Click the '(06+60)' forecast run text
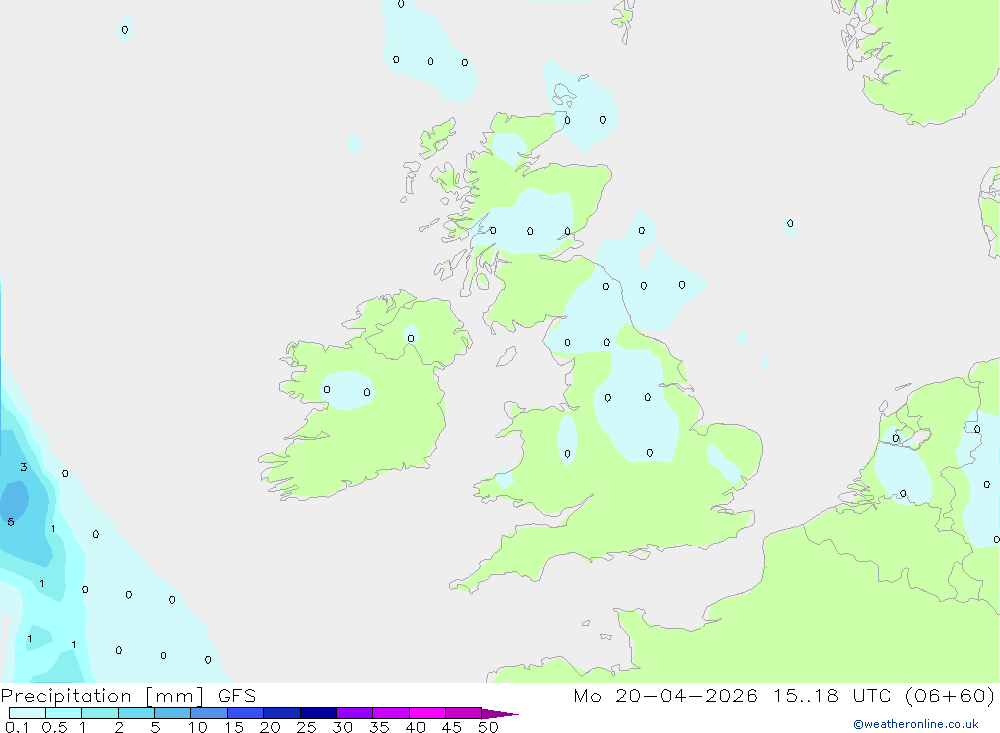The height and width of the screenshot is (733, 1000). (950, 695)
